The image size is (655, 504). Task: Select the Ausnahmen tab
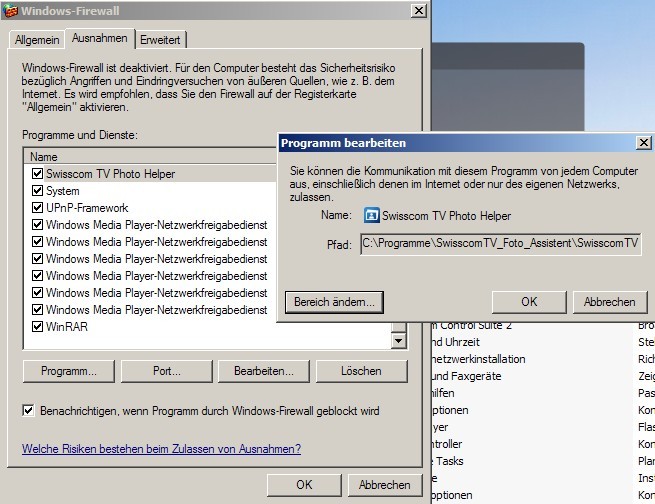click(x=99, y=38)
